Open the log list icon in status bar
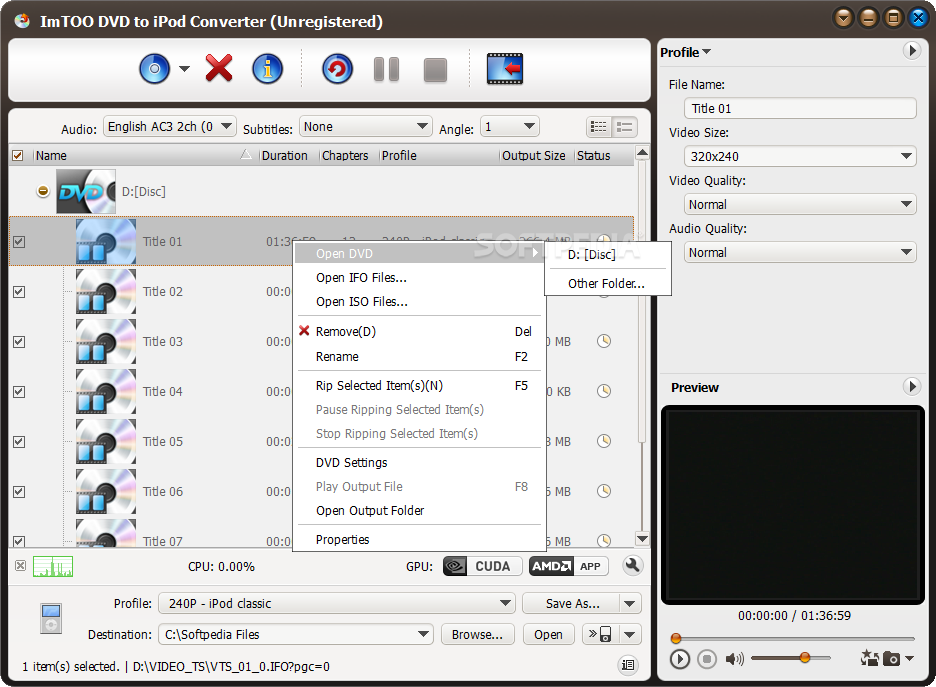The height and width of the screenshot is (687, 936). 628,665
